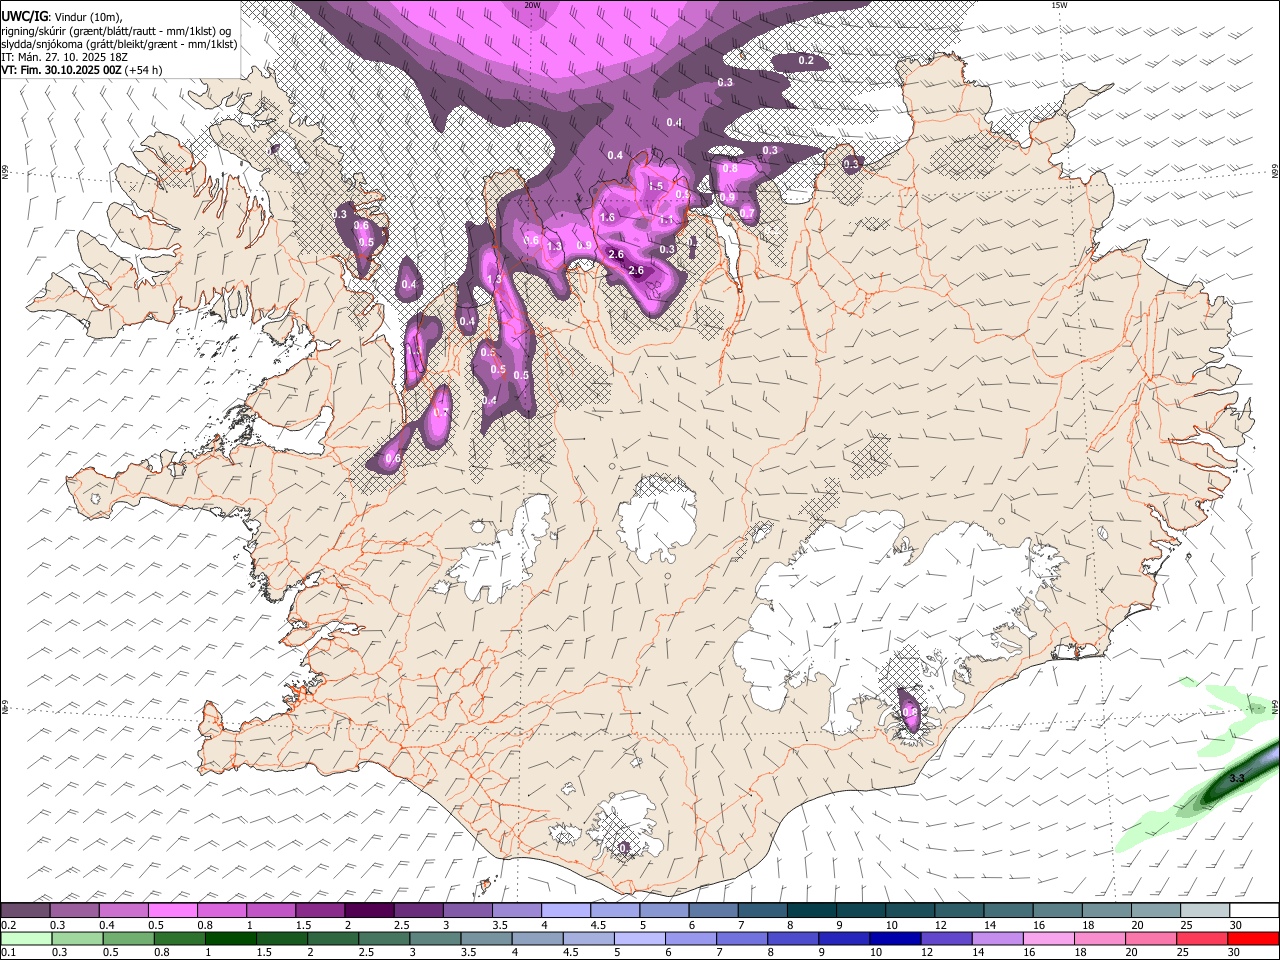Screen dimensions: 1280x960
Task: Pick lower legend light purple swatch at 14
Action: (x=997, y=938)
